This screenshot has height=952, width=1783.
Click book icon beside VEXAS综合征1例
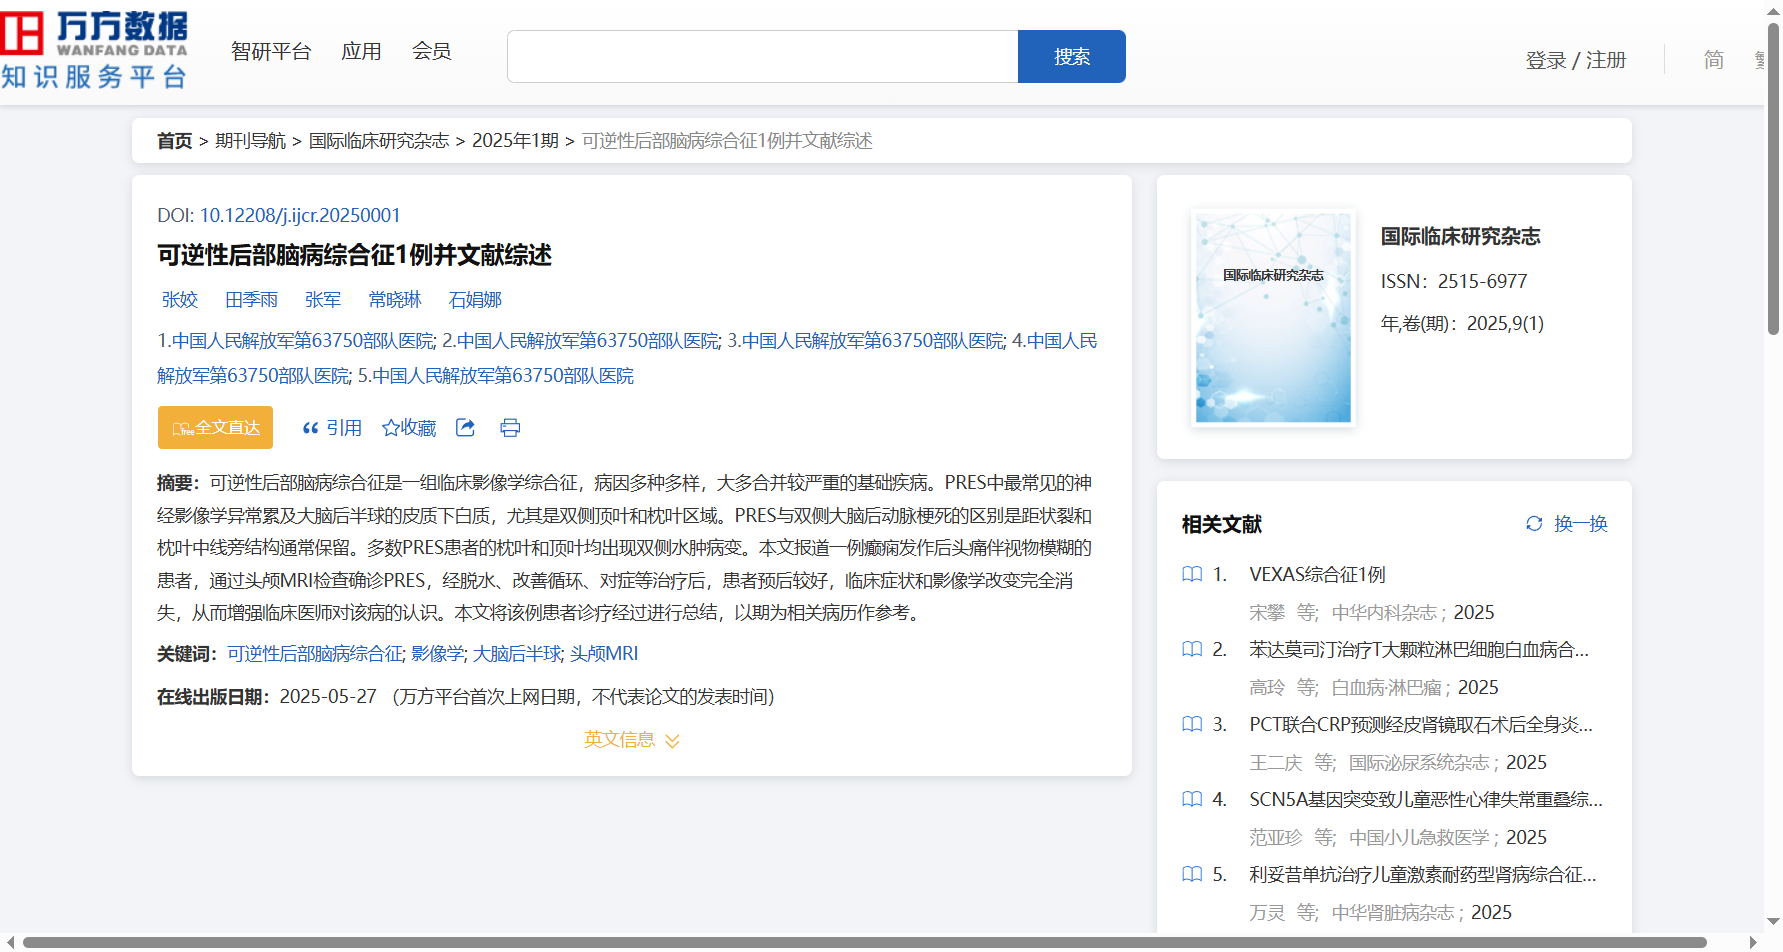1192,575
